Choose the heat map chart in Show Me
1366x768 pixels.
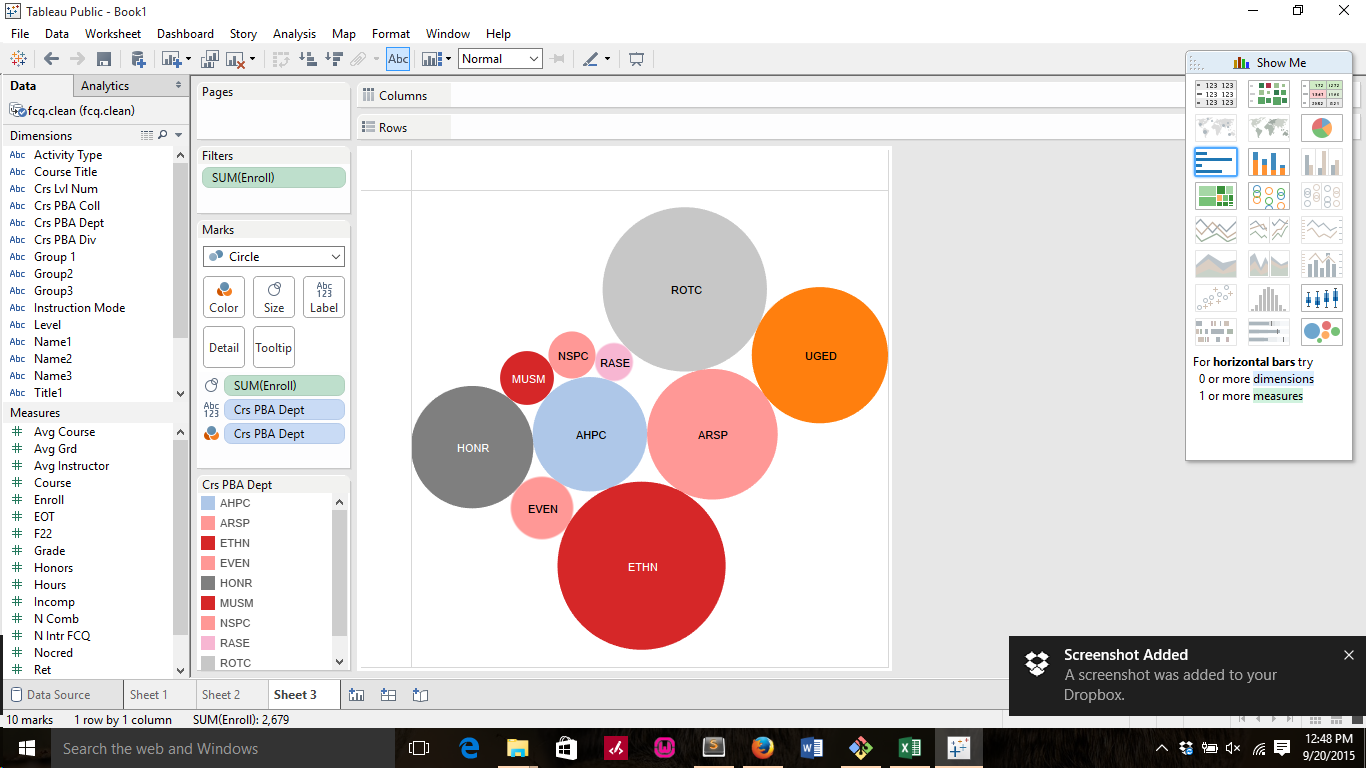[1269, 94]
